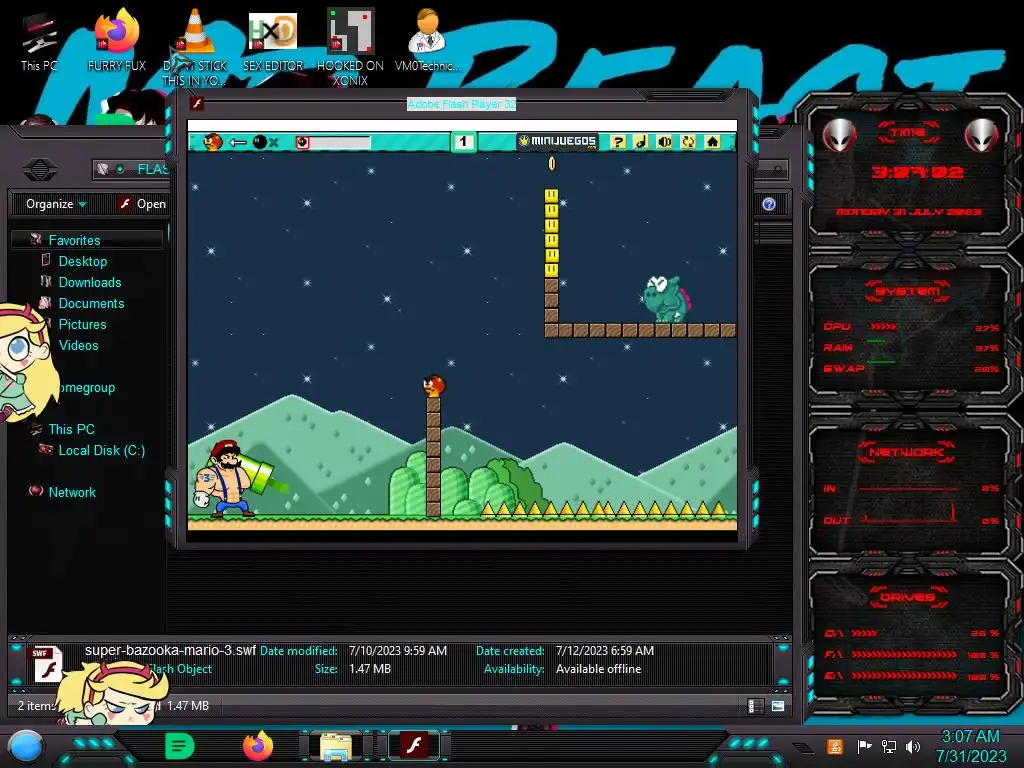Click the right alien head in TIME widget
Screen dimensions: 1024x768
[982, 136]
